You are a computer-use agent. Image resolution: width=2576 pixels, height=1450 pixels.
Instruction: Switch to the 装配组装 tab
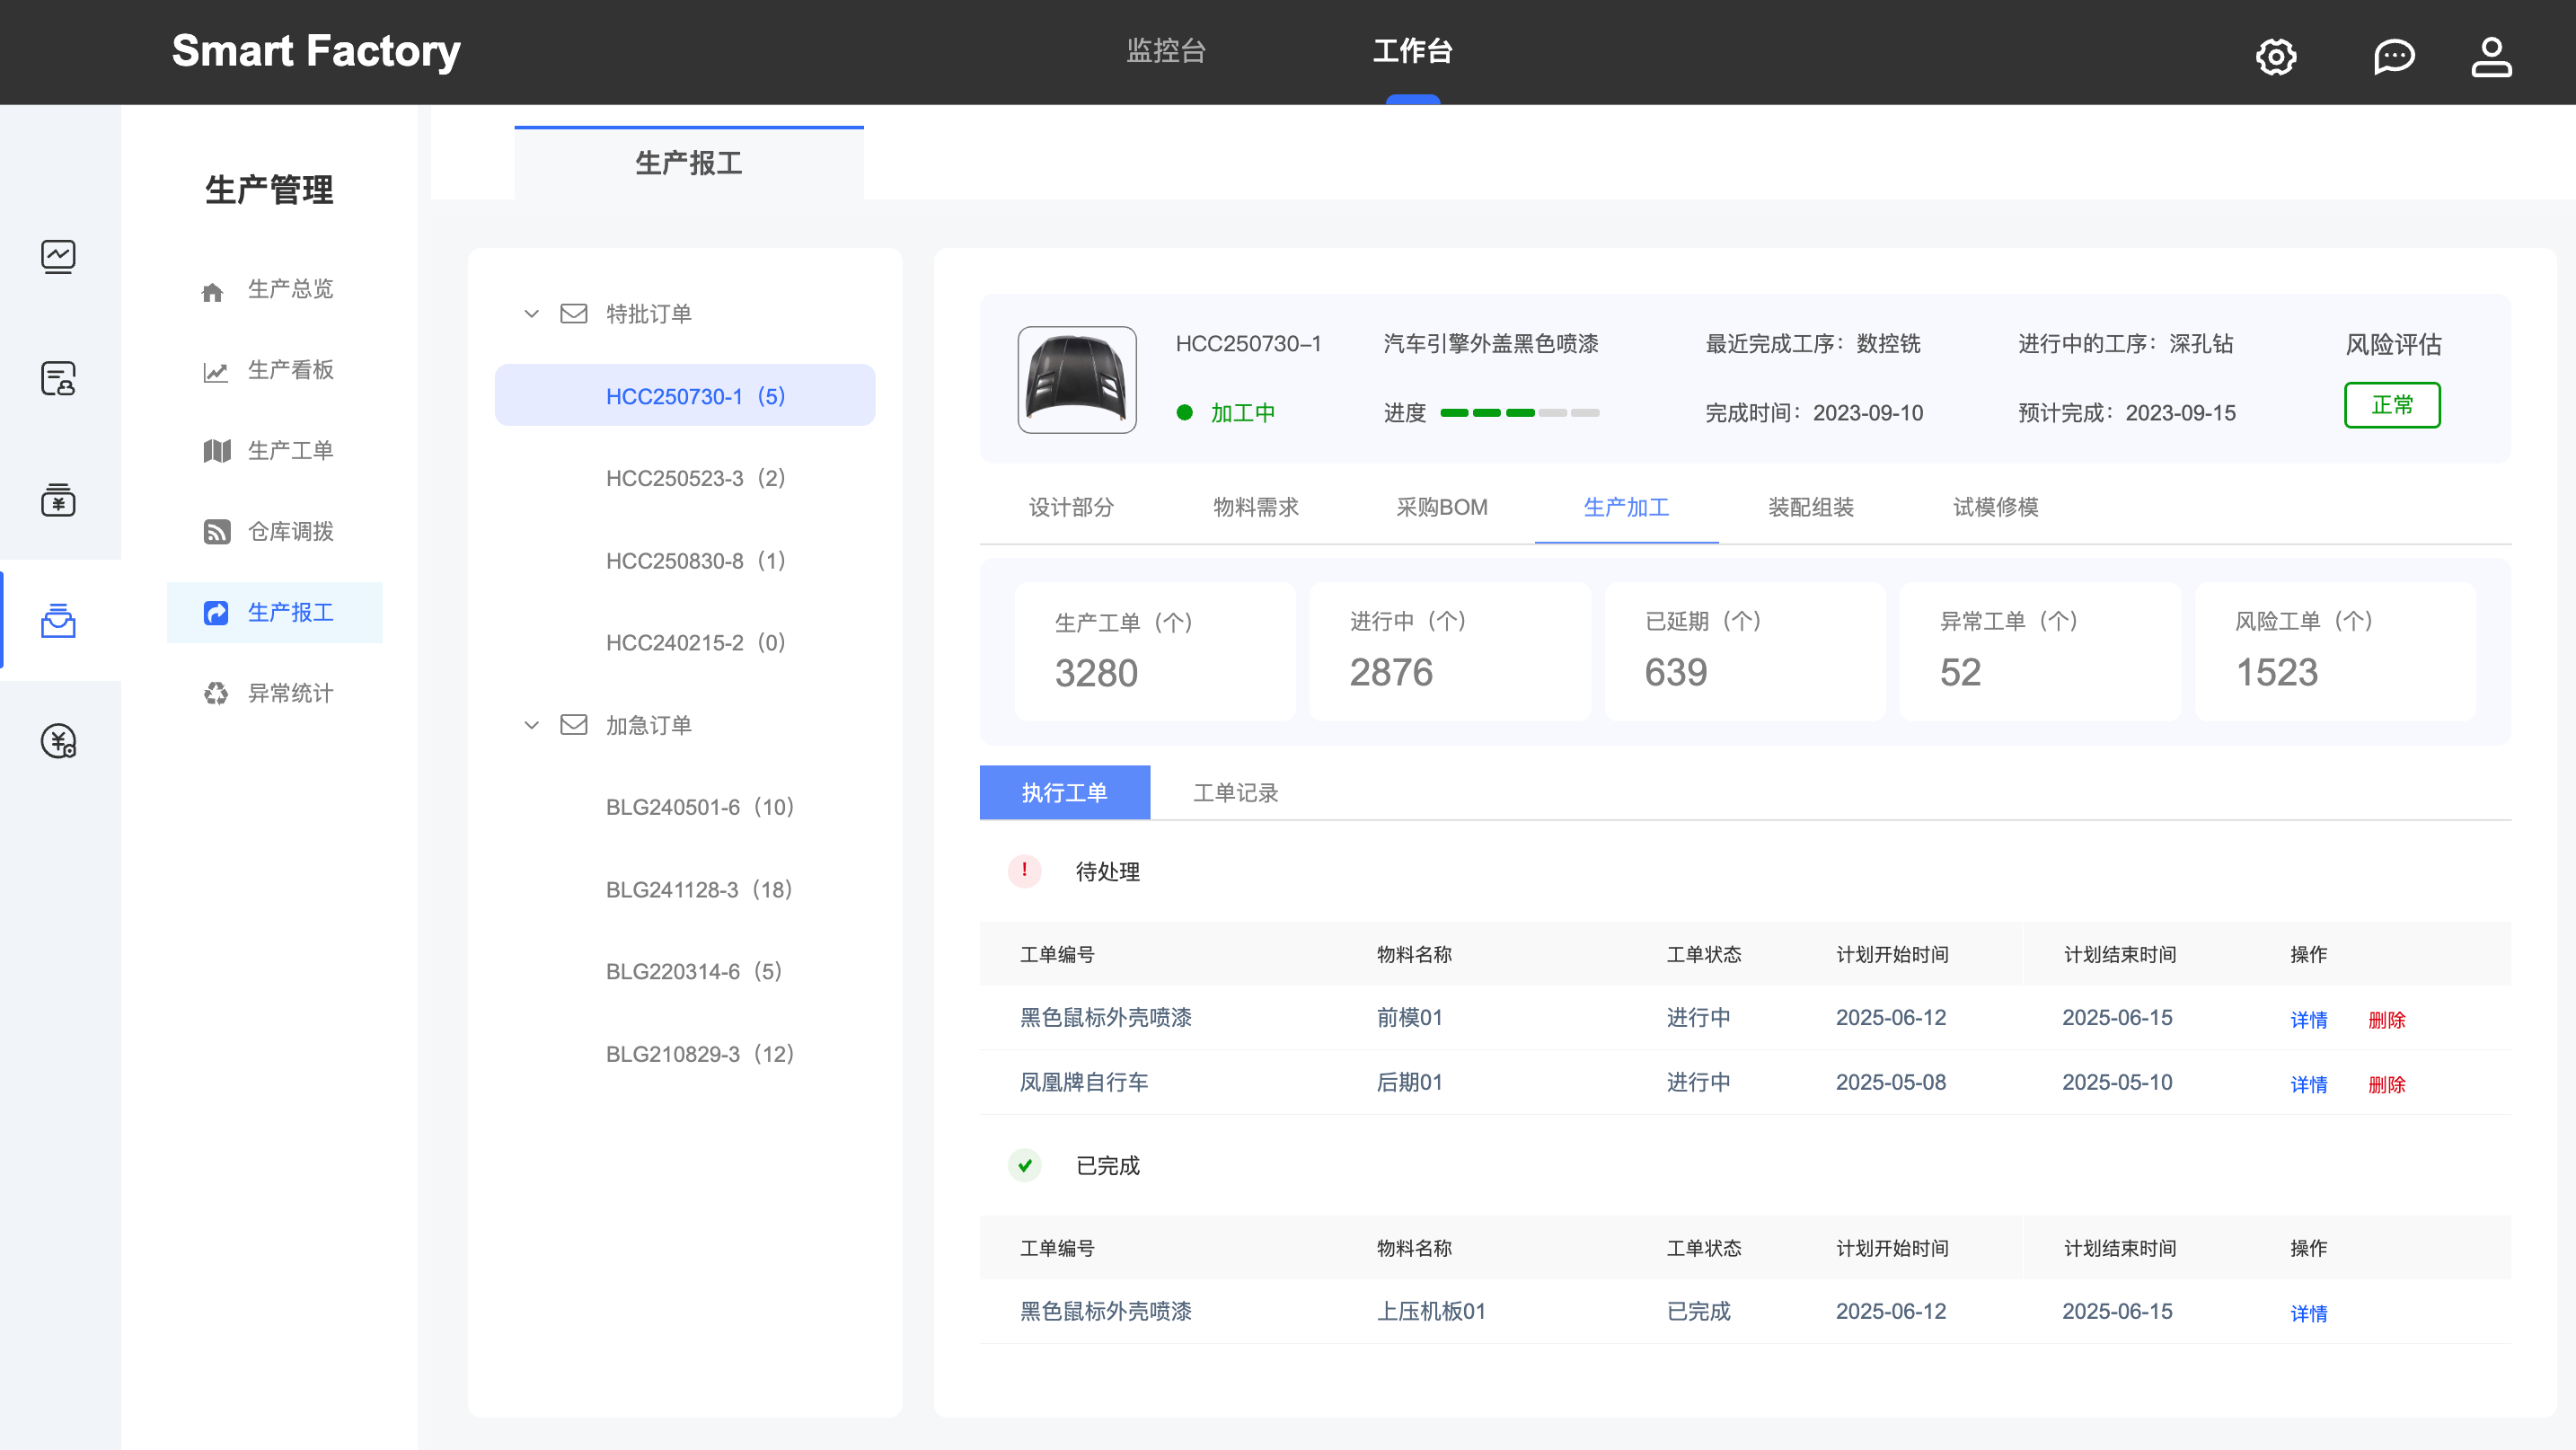1810,507
